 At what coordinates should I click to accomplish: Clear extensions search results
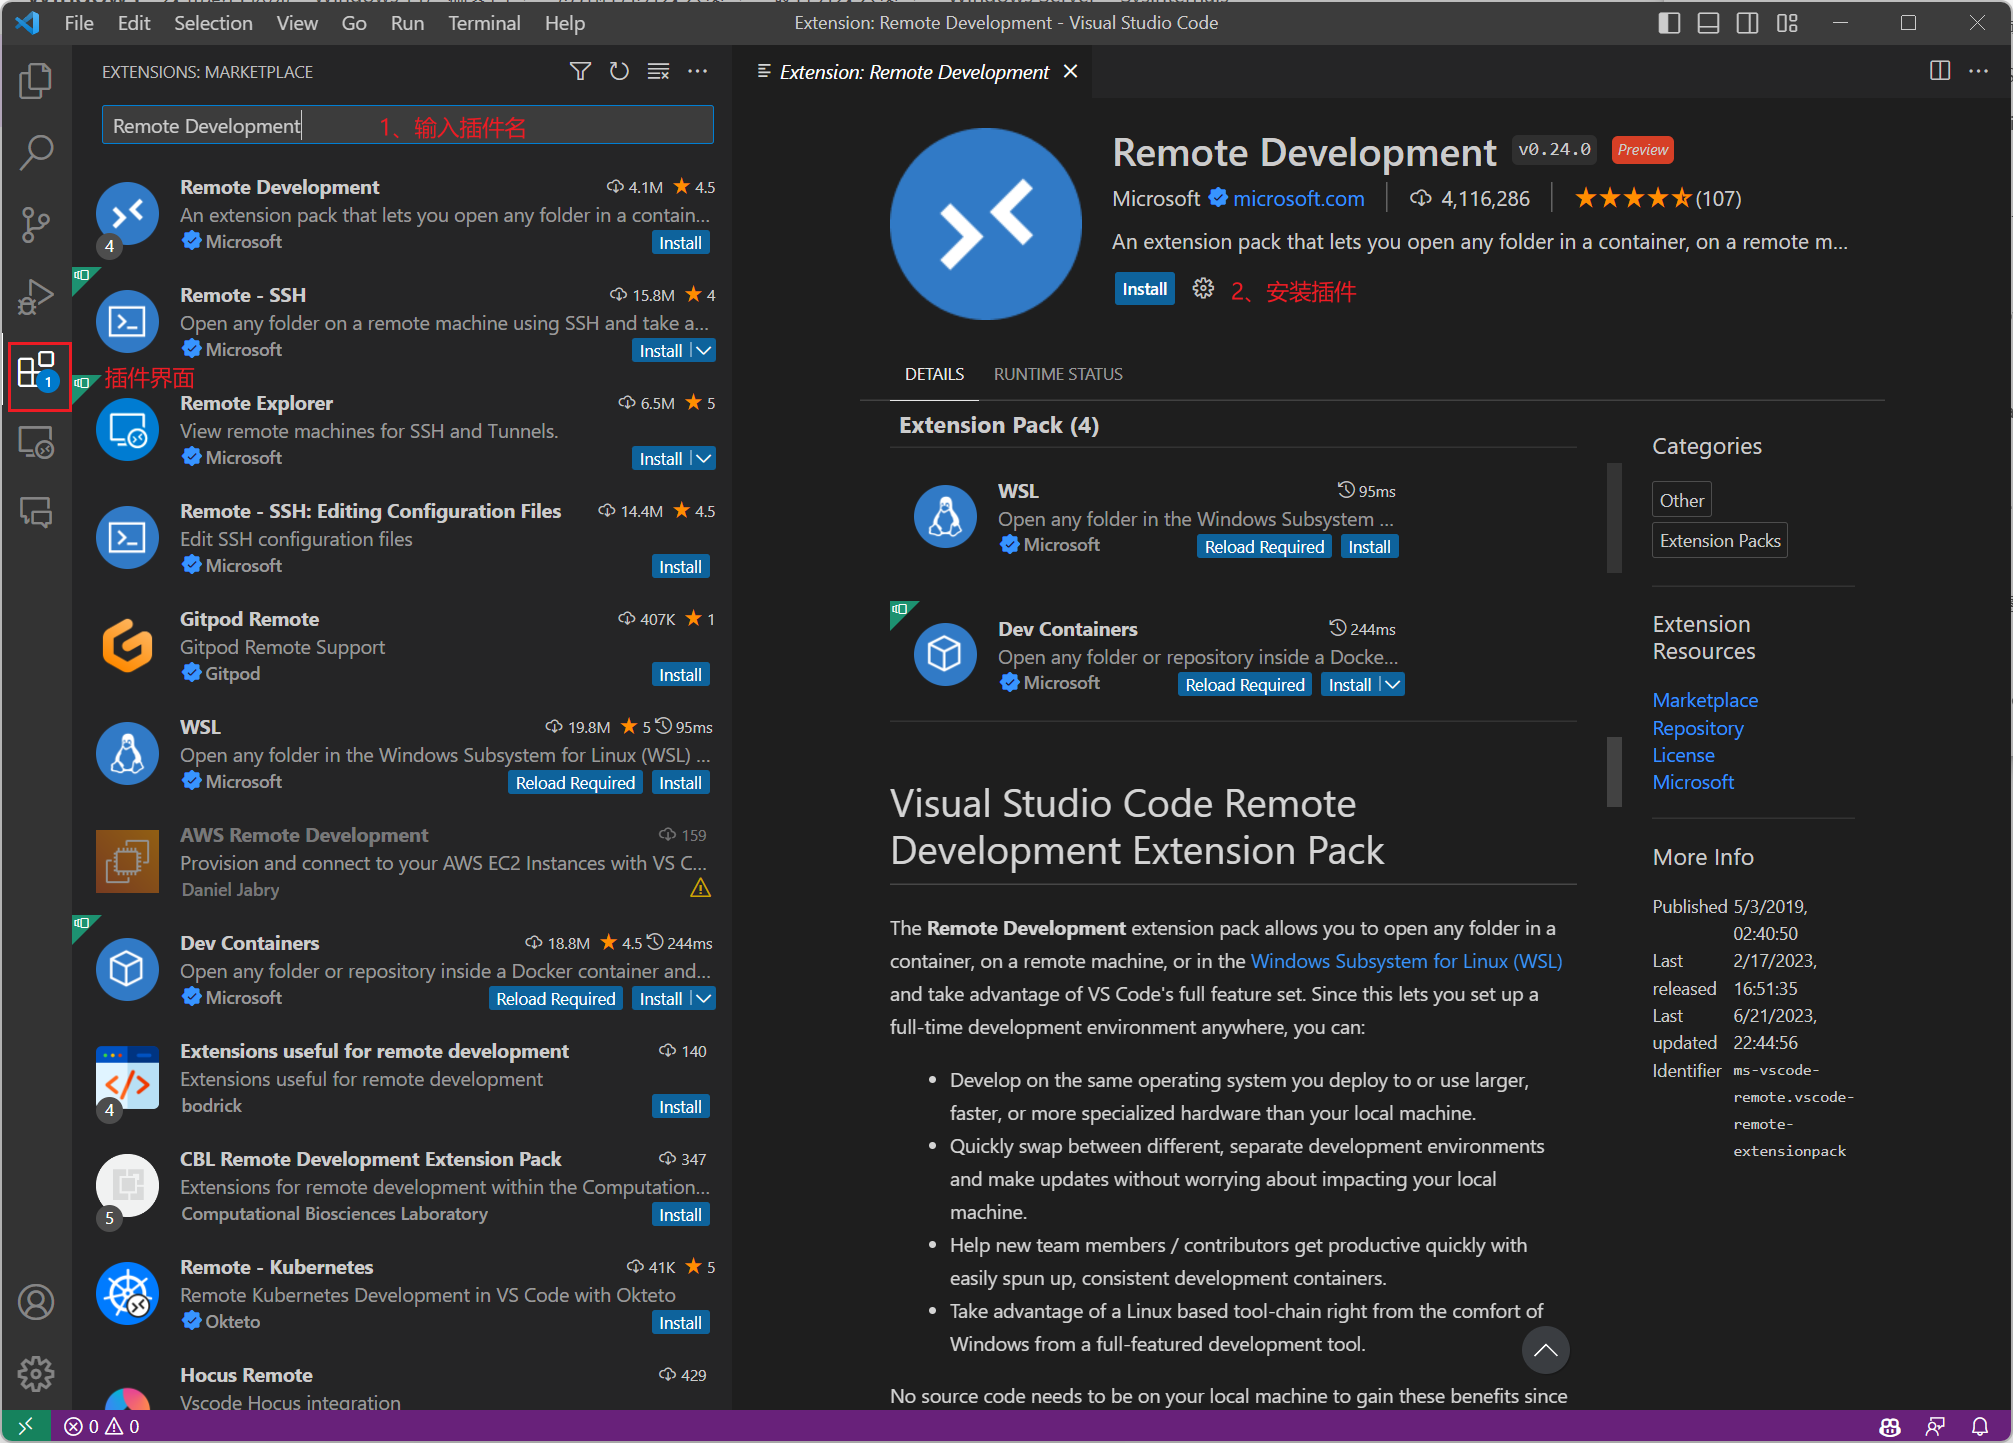(658, 71)
